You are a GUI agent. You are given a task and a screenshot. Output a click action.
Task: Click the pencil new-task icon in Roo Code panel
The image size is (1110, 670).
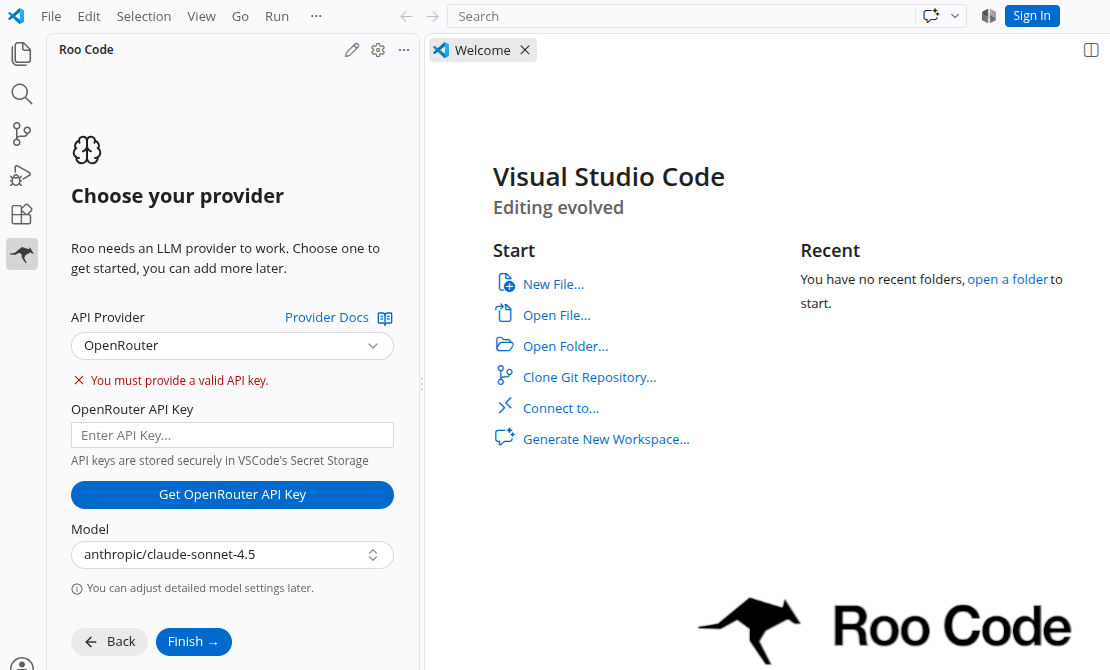click(x=352, y=50)
